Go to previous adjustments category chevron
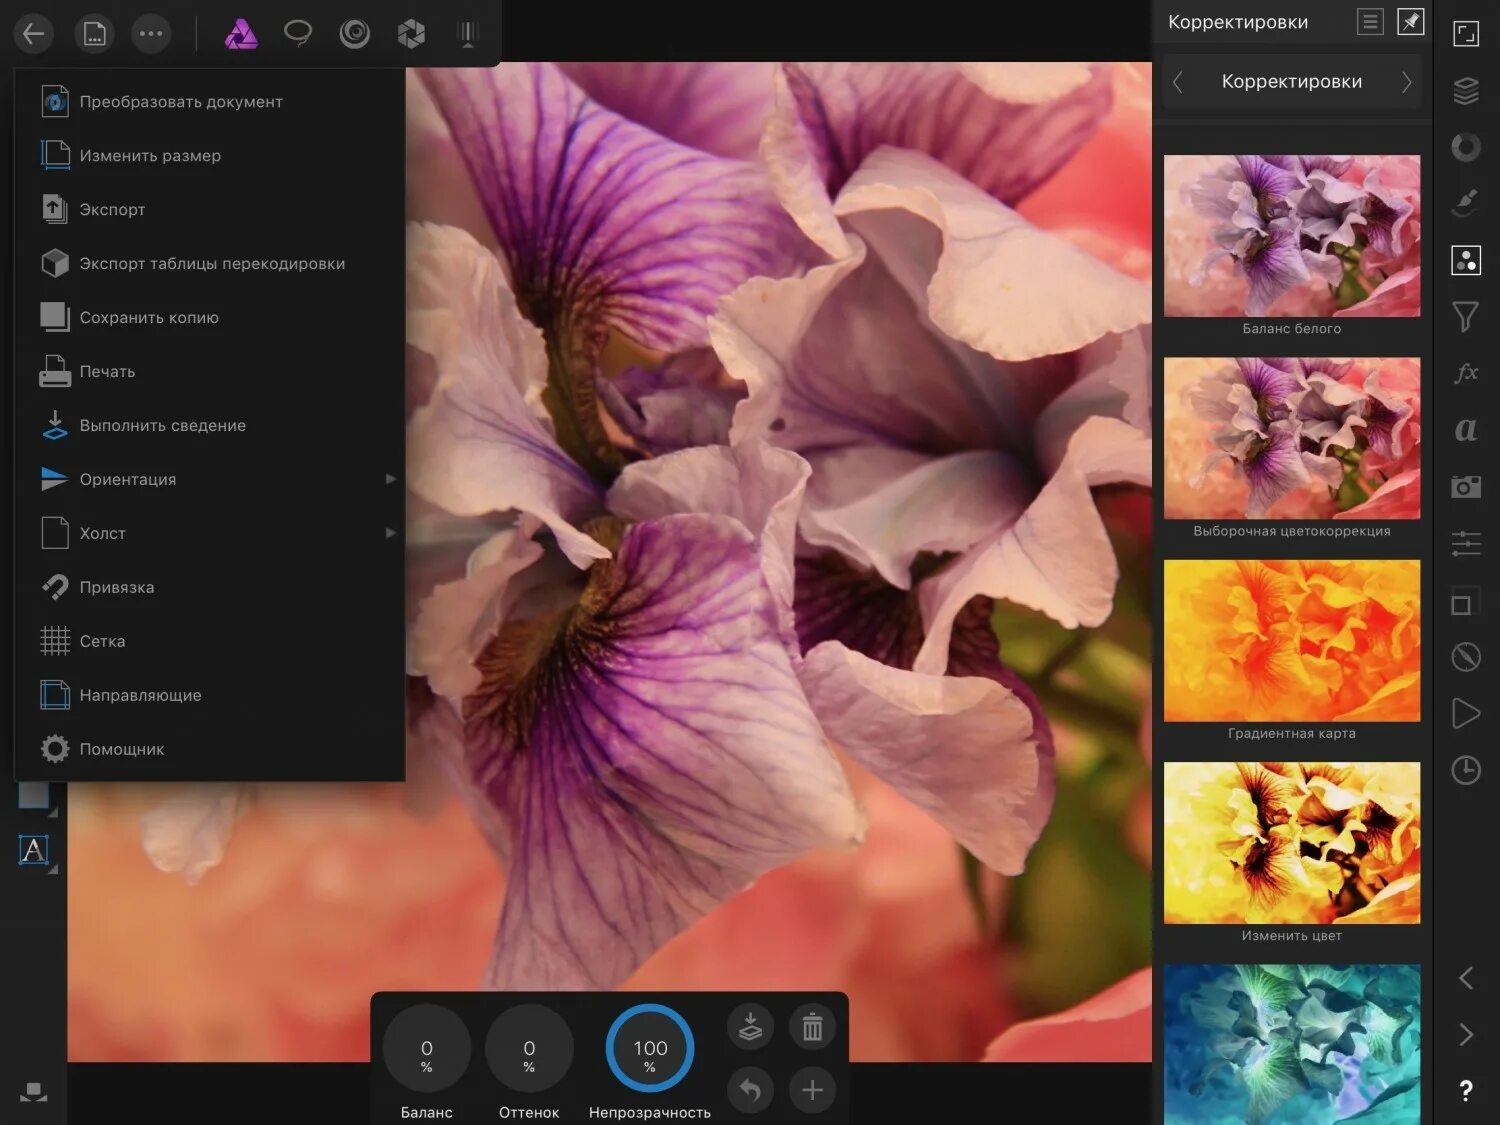Viewport: 1500px width, 1125px height. [1178, 82]
